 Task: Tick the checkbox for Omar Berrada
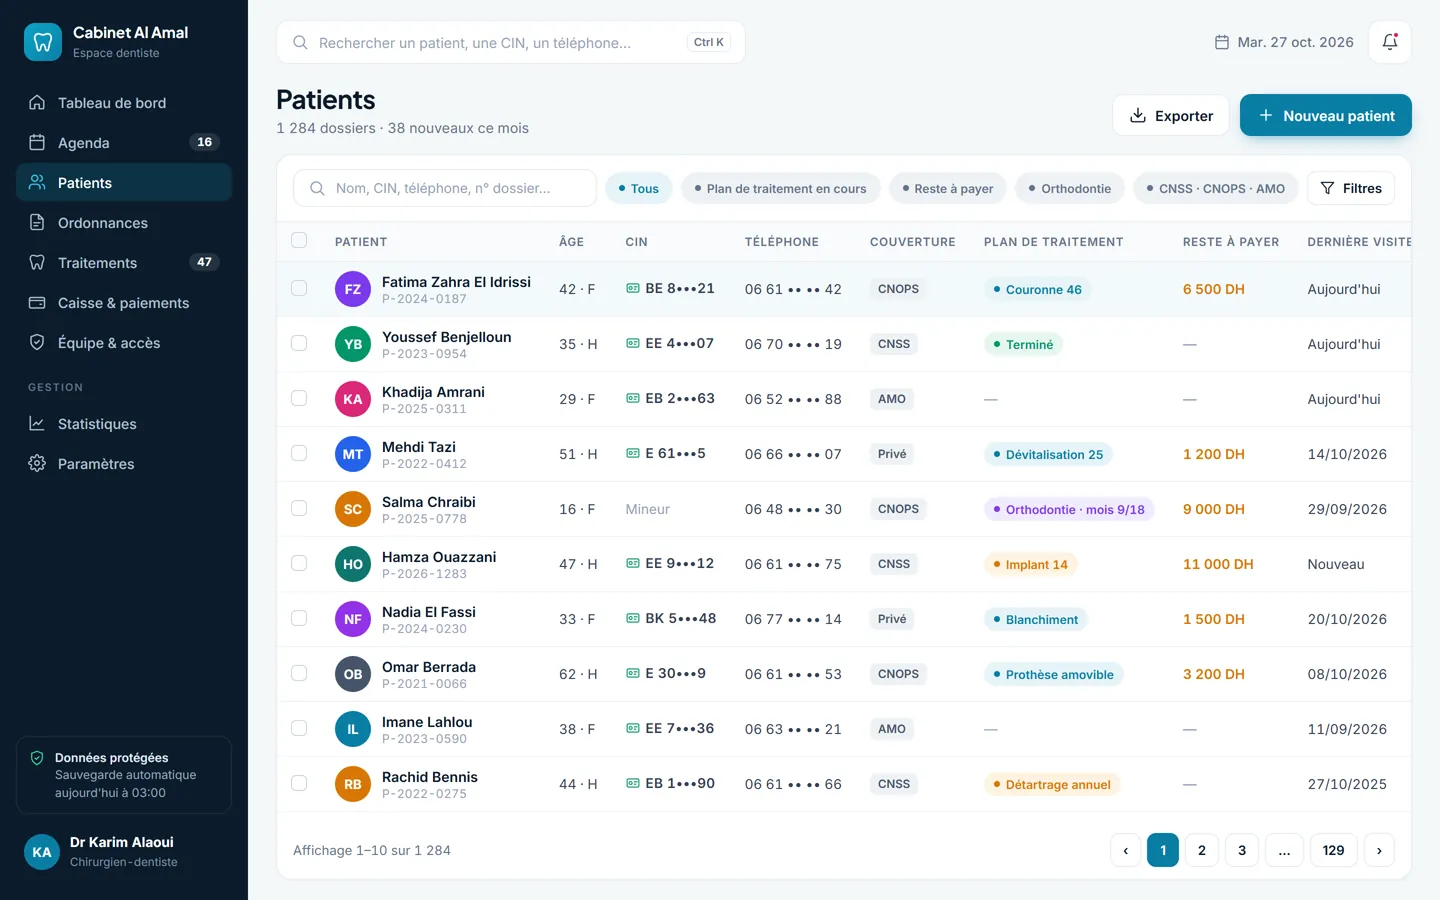299,673
